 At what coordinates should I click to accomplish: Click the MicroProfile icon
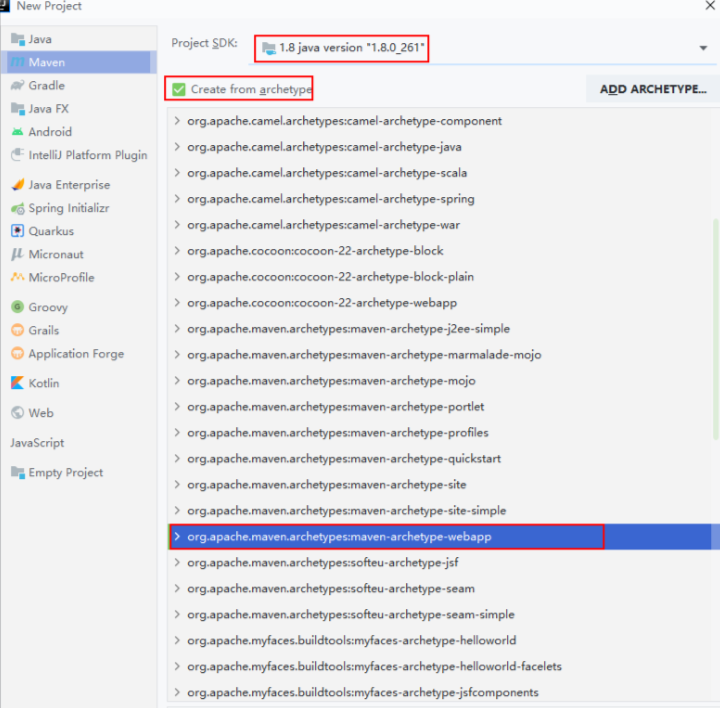point(17,277)
